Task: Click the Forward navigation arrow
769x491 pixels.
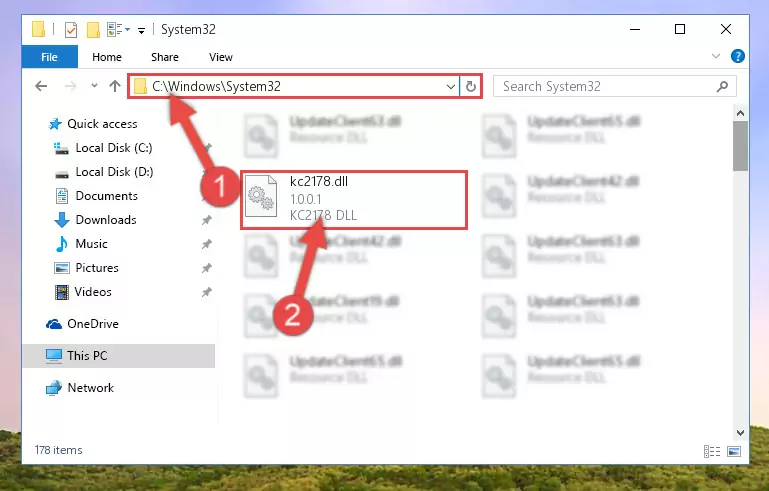Action: tap(71, 86)
